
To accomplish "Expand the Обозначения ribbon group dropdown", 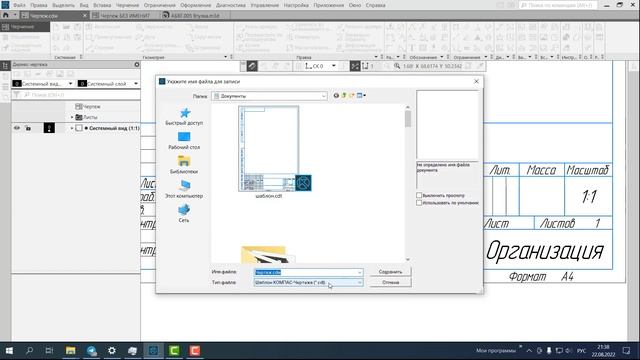I will click(x=442, y=57).
